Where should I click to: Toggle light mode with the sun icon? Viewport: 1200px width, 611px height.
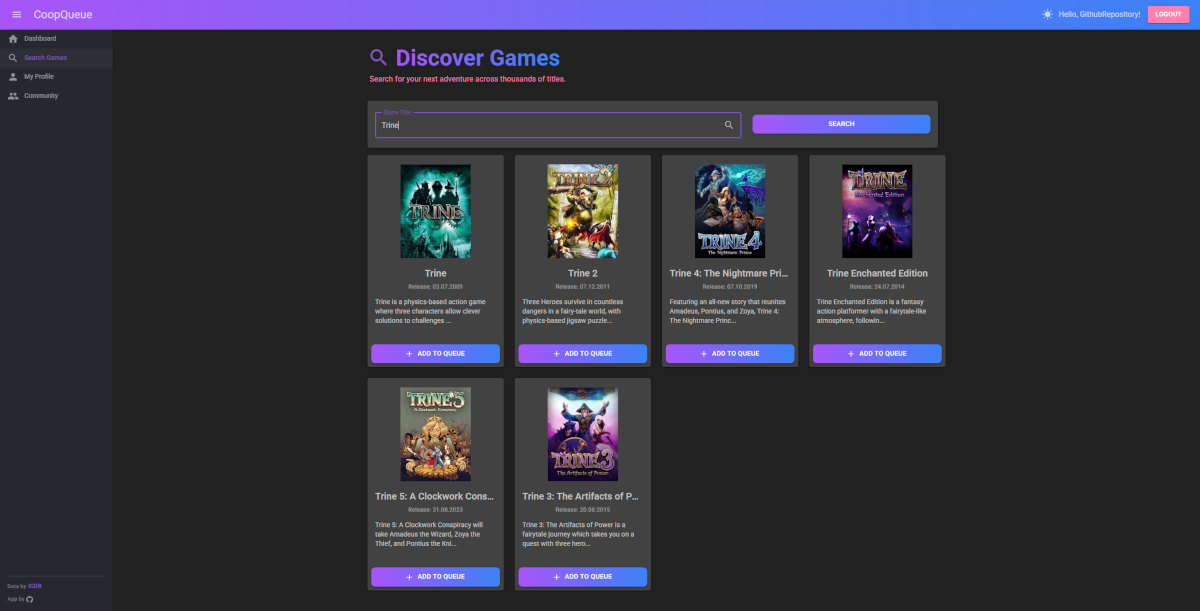[x=1047, y=14]
